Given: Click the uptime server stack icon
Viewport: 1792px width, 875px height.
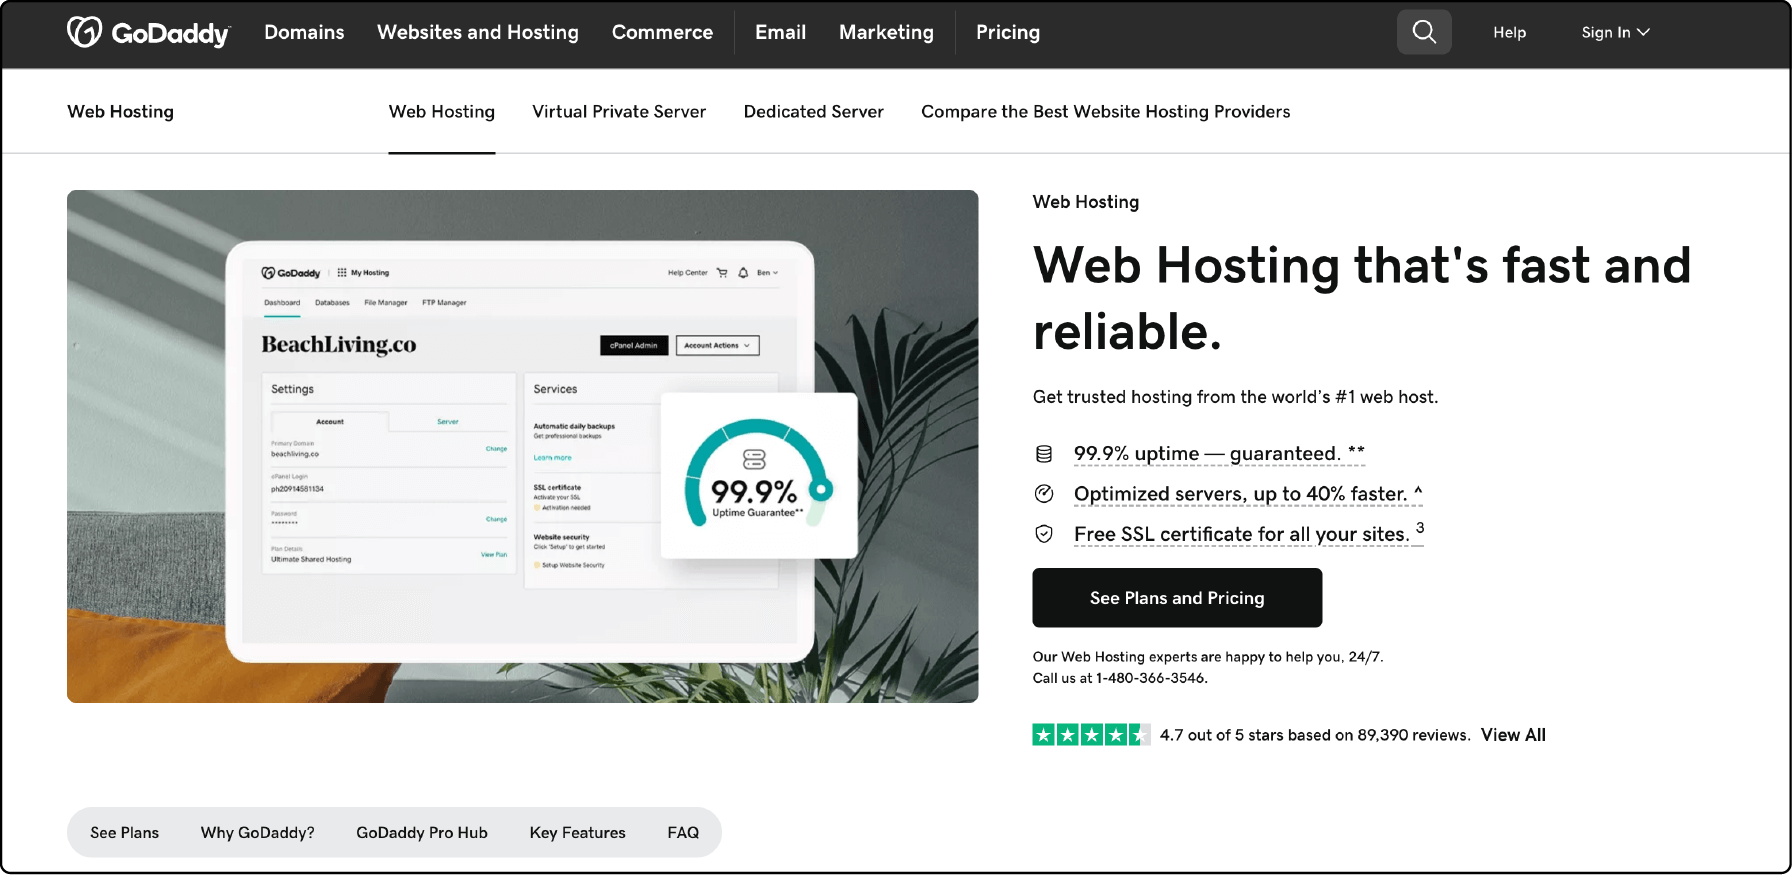Looking at the screenshot, I should point(1044,454).
